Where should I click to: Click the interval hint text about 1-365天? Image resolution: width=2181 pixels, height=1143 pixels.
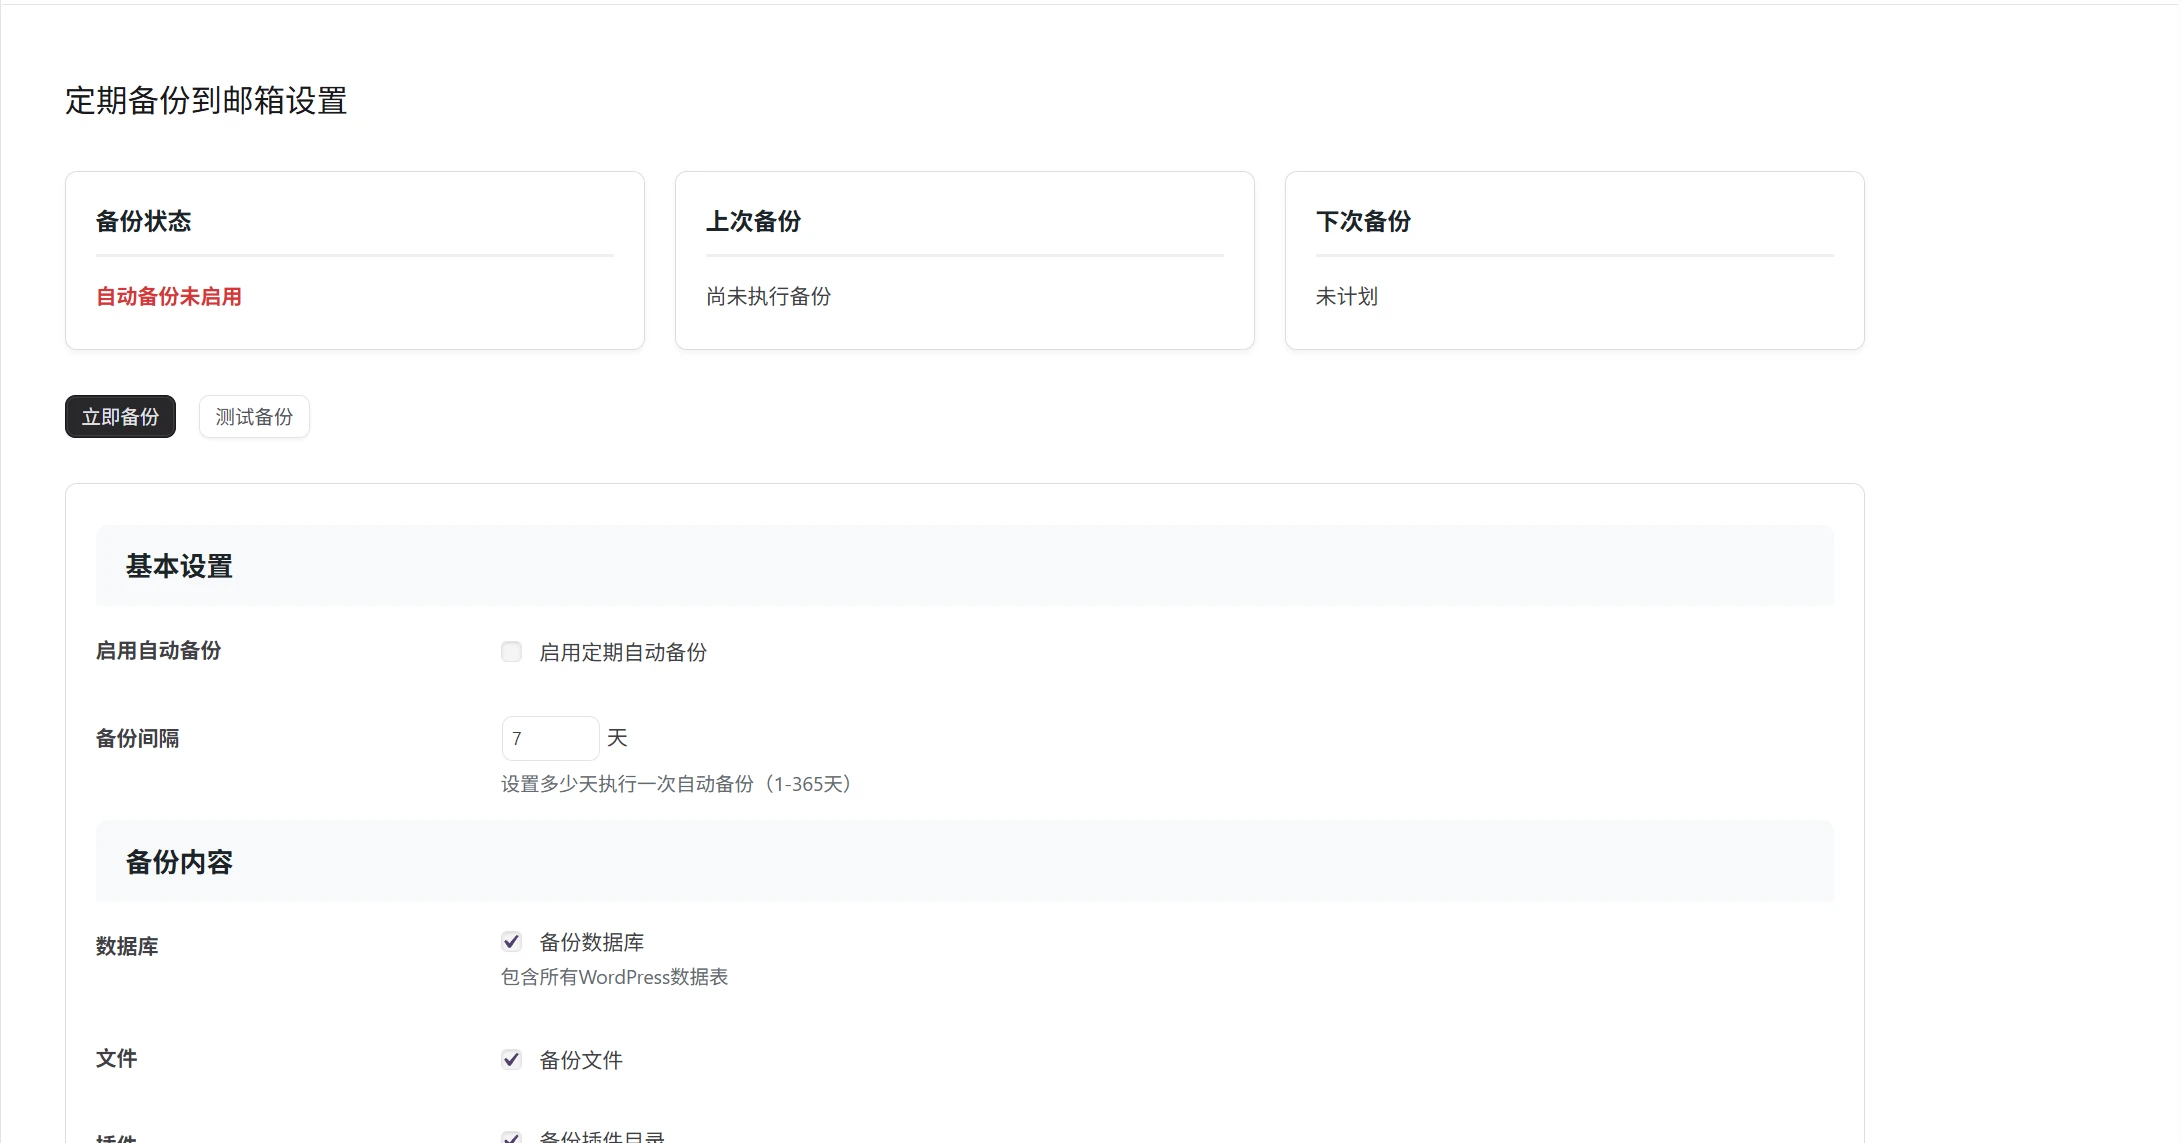coord(676,784)
